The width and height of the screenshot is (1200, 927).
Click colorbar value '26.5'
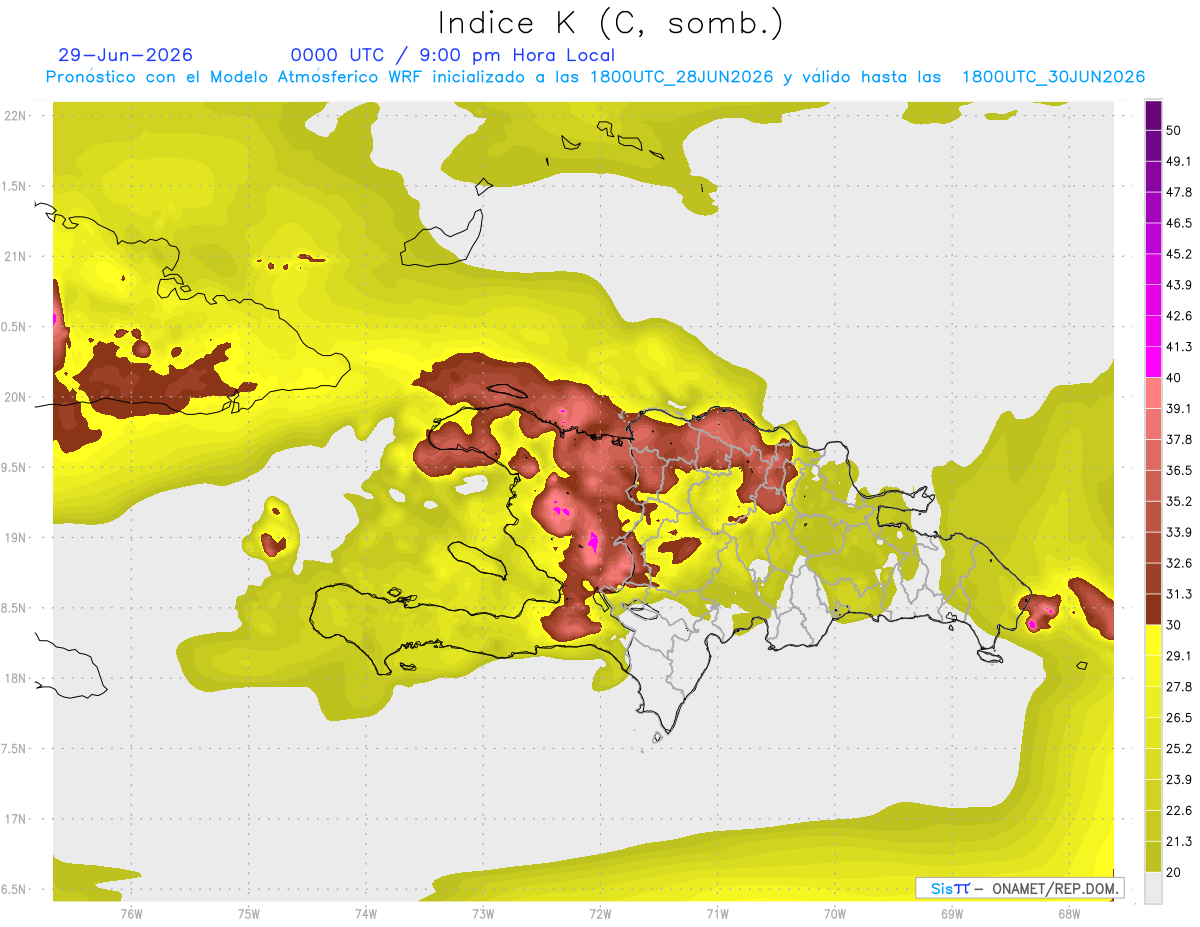click(x=1180, y=717)
